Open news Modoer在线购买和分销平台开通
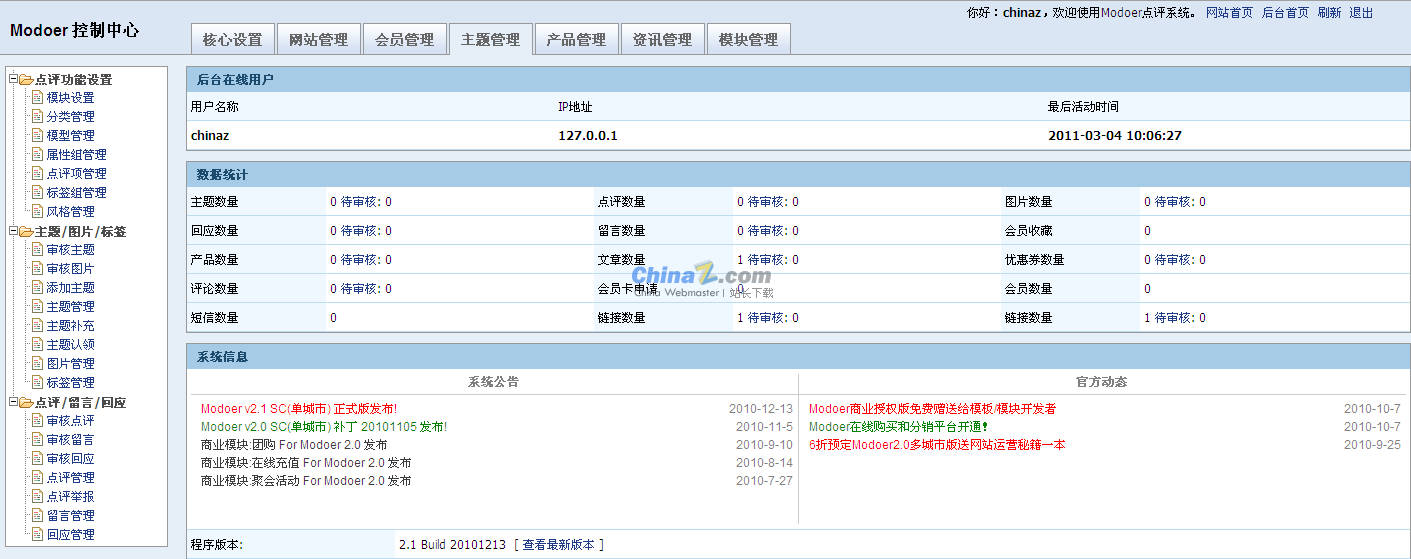Viewport: 1411px width, 559px height. [x=898, y=427]
